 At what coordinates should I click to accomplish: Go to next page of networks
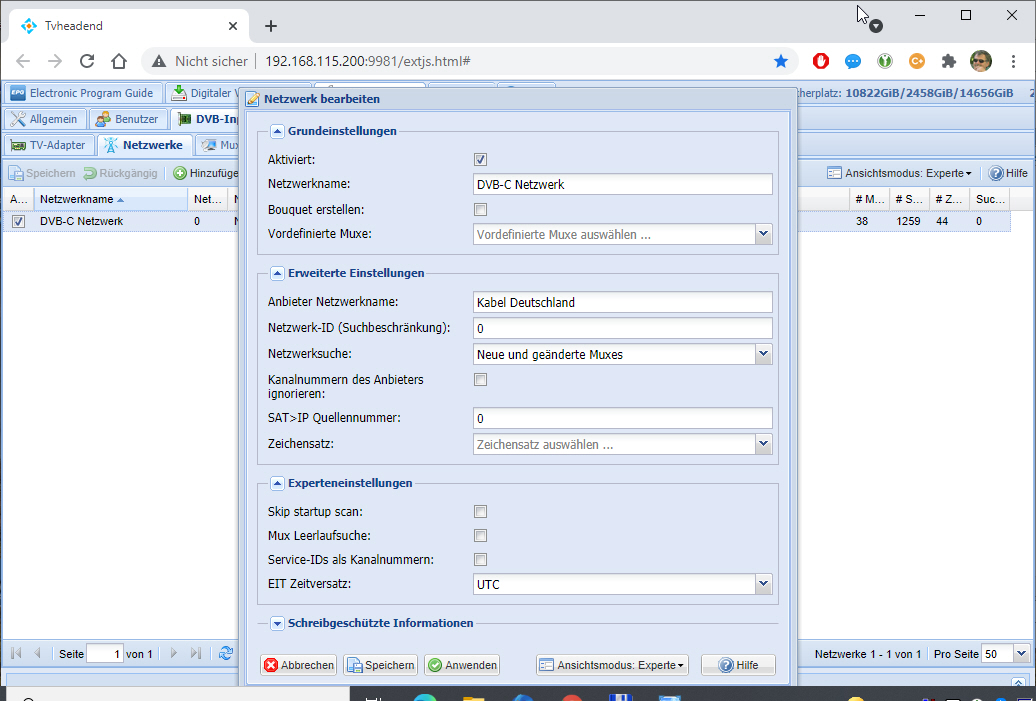click(174, 653)
